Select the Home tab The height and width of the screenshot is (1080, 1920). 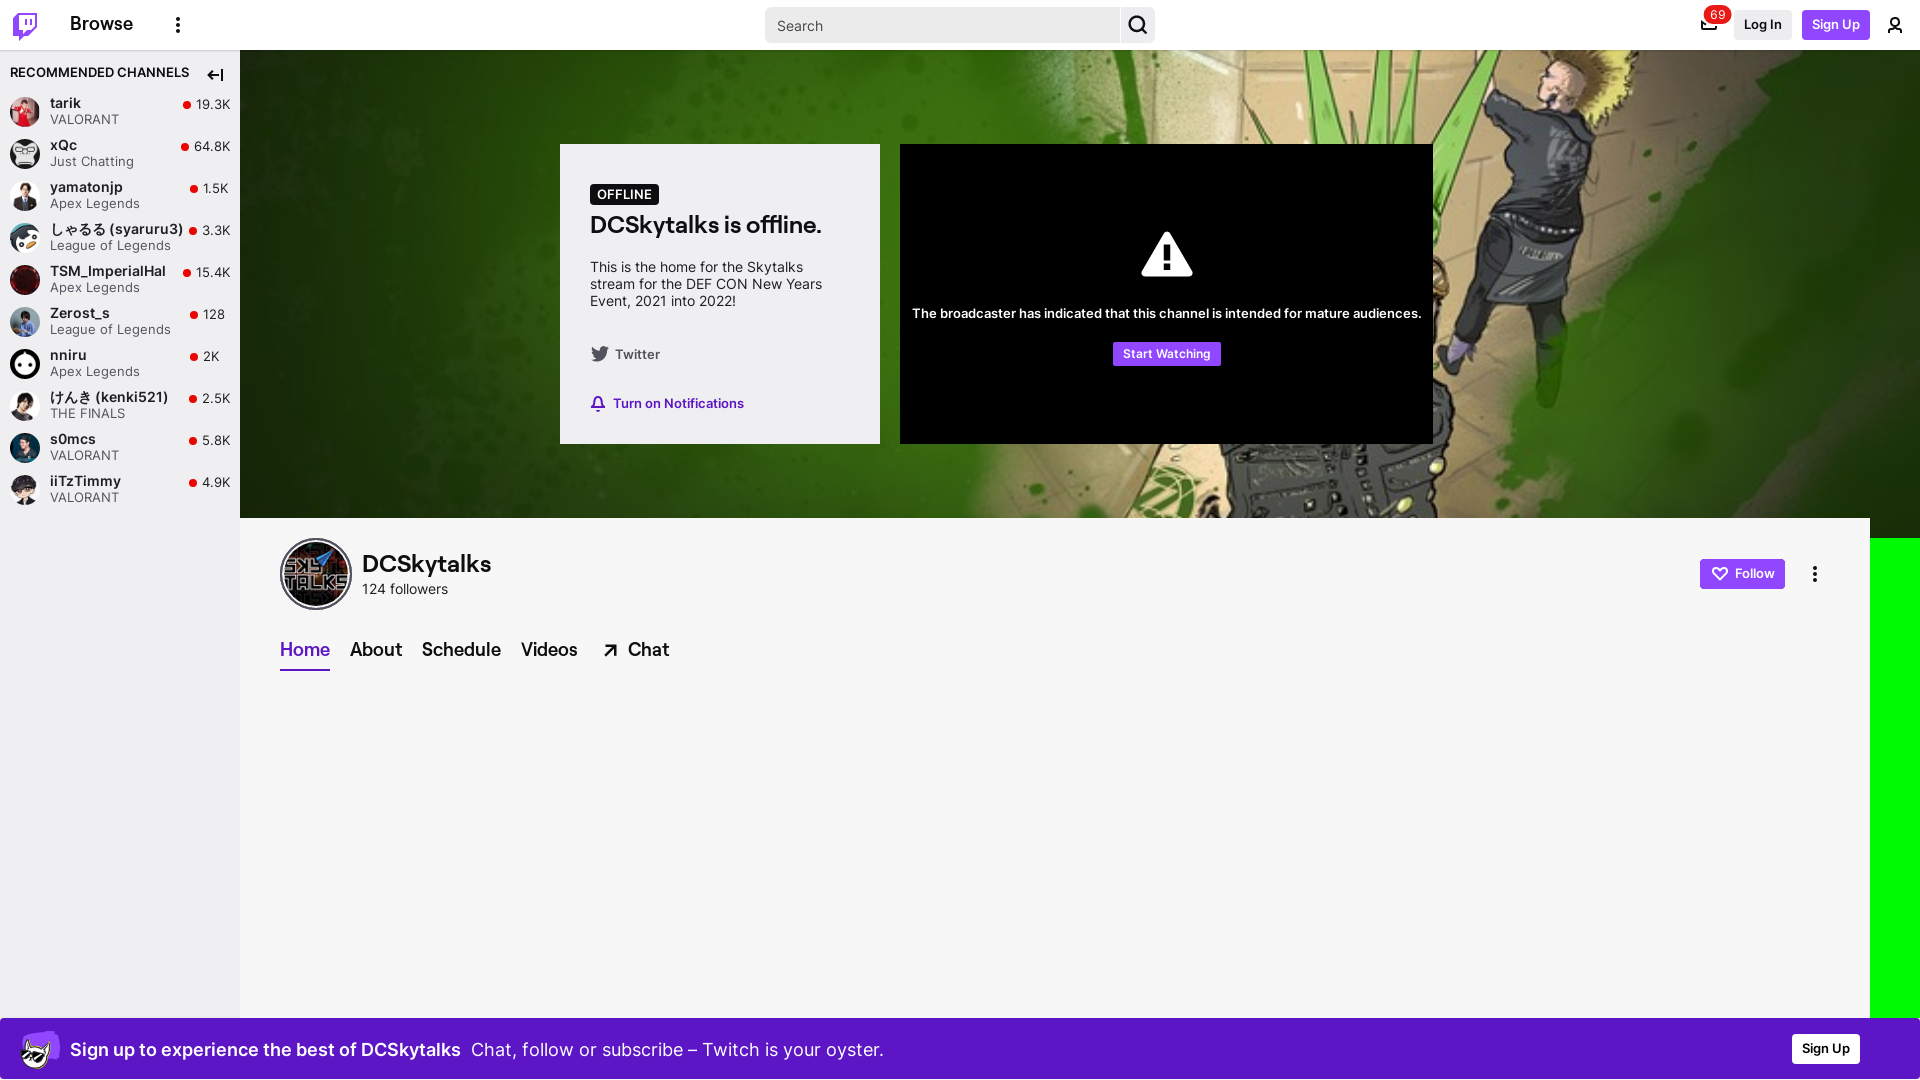tap(305, 650)
